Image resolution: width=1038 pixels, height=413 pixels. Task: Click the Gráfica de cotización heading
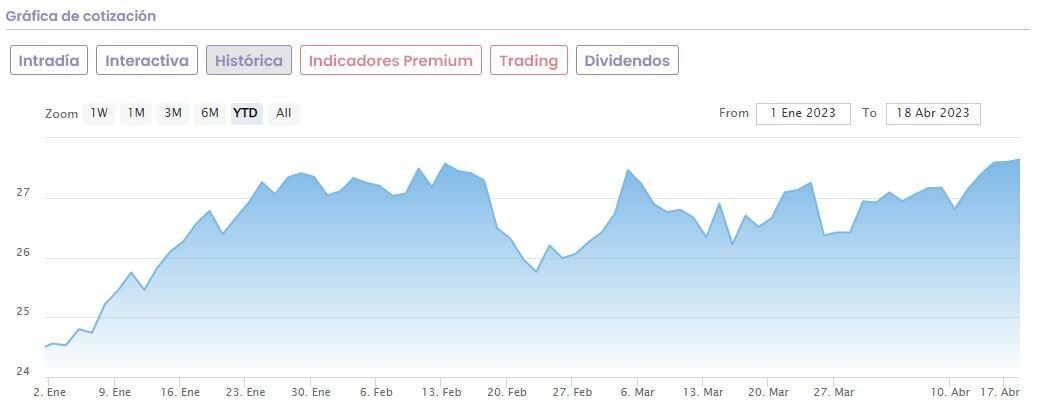point(81,17)
